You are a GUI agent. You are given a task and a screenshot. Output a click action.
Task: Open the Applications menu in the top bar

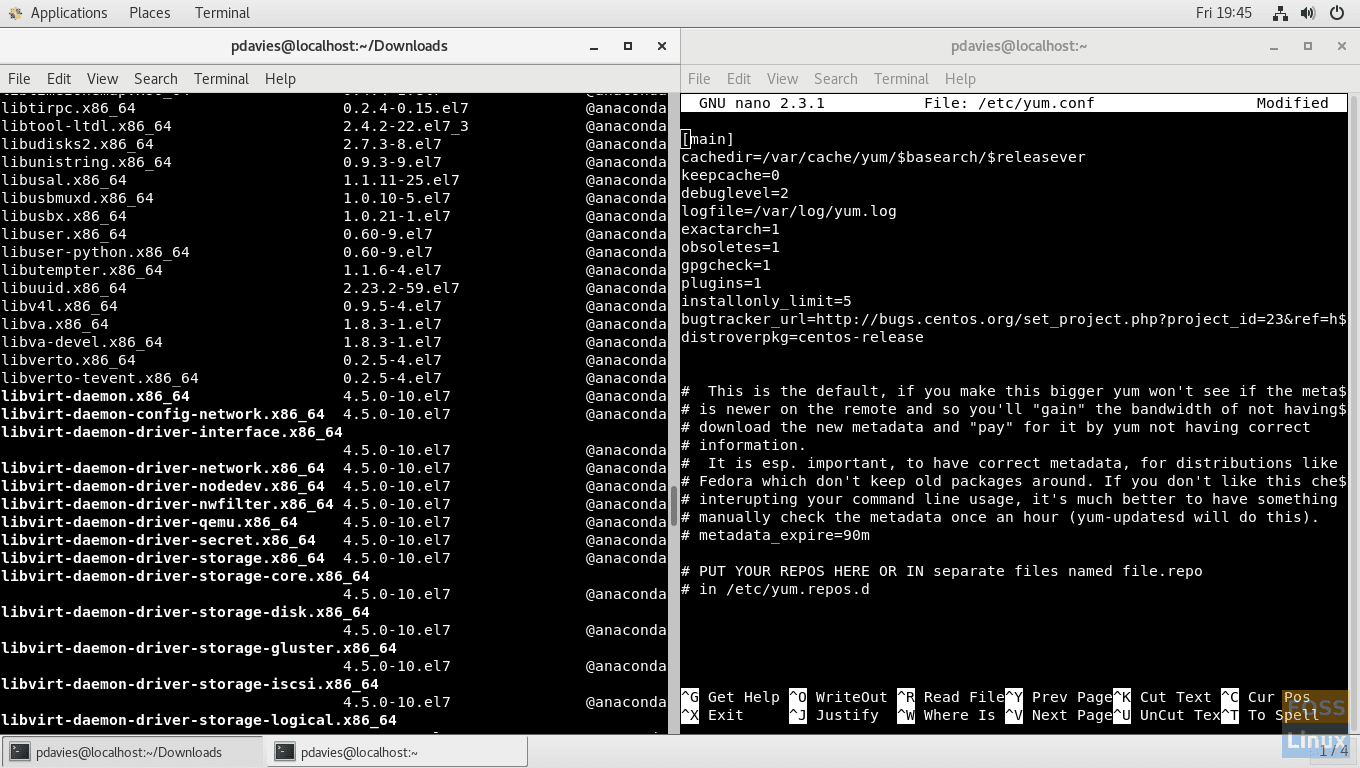click(58, 13)
